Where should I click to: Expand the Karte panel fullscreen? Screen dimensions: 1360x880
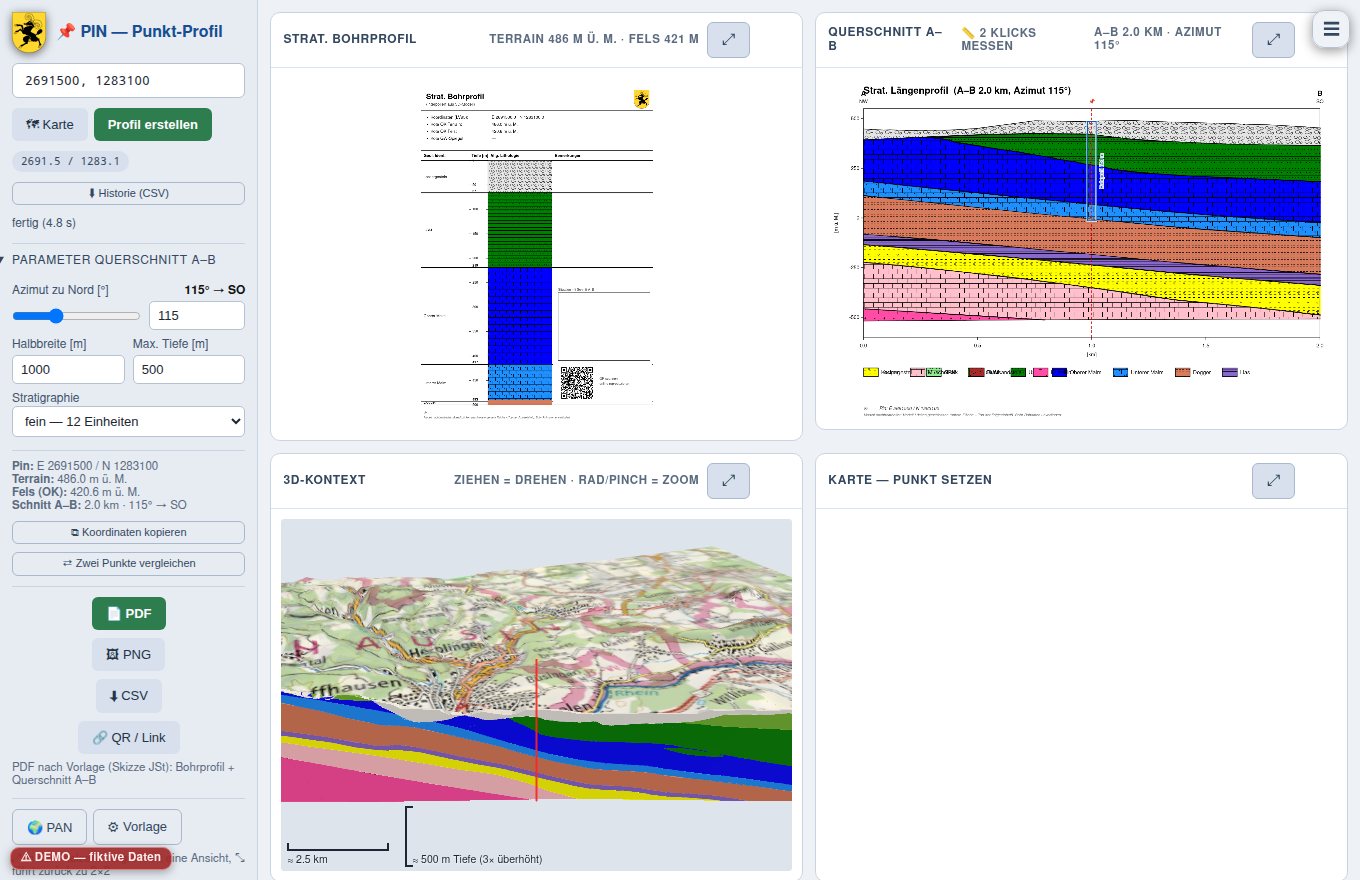pyautogui.click(x=1273, y=481)
